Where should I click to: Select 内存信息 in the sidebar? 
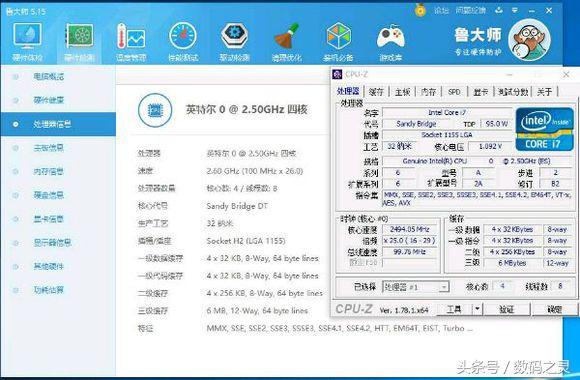(x=48, y=171)
